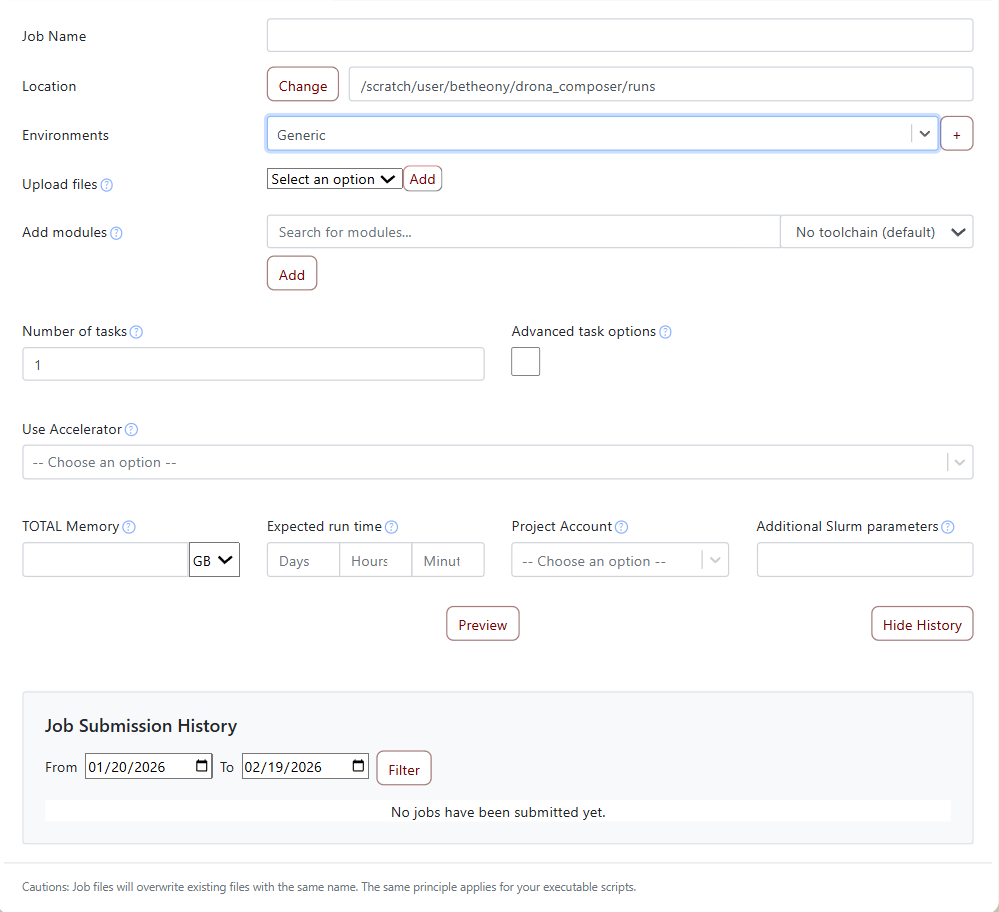Screen dimensions: 999x912
Task: Click the Change button for Location
Action: tap(302, 84)
